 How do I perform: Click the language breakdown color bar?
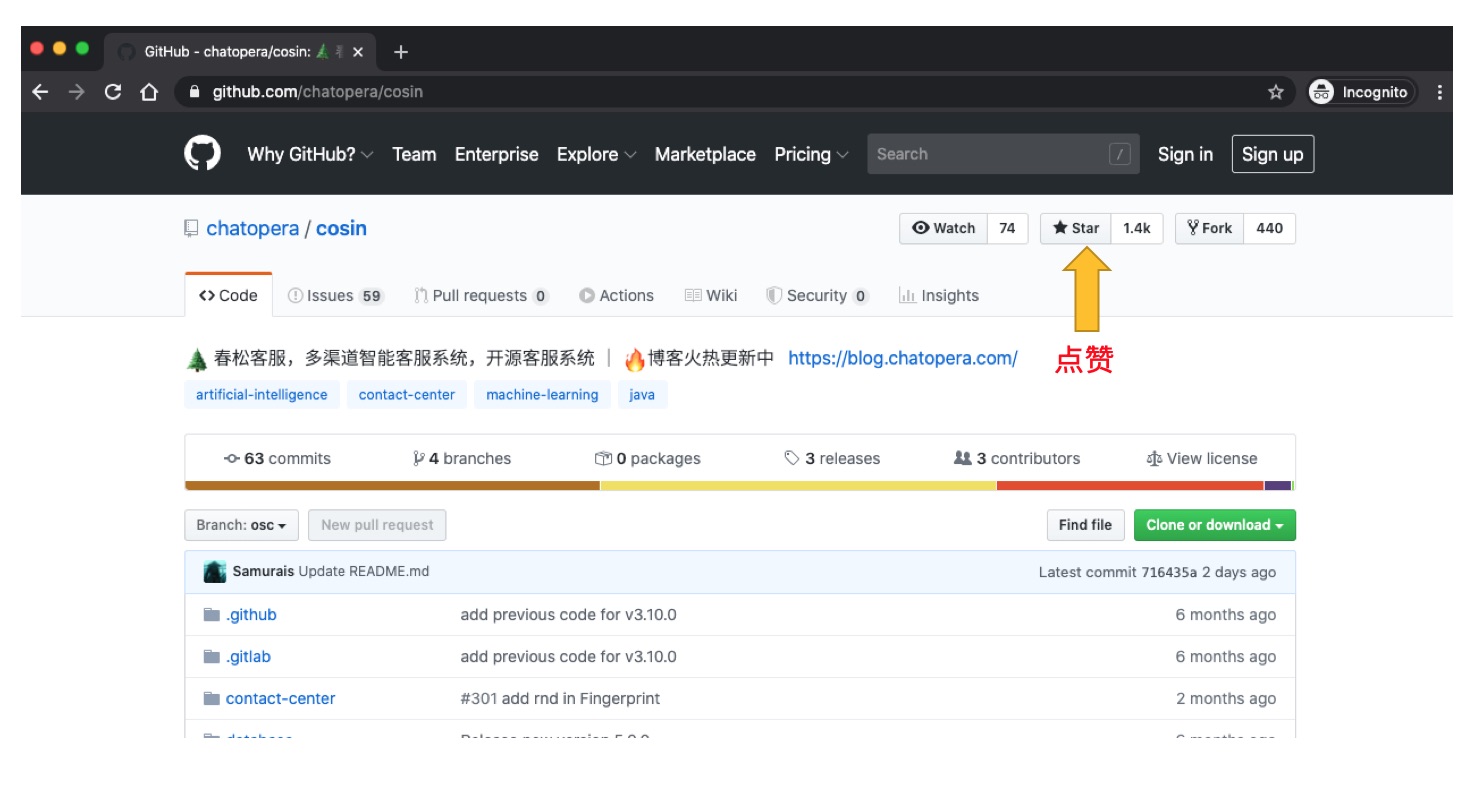click(740, 486)
